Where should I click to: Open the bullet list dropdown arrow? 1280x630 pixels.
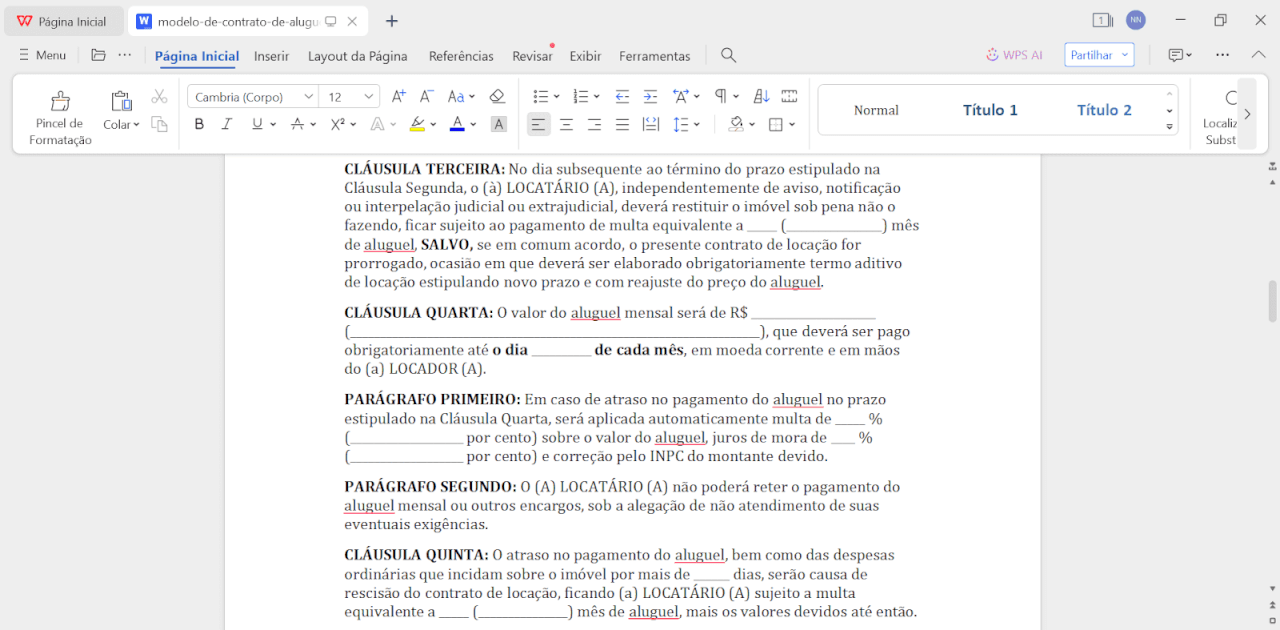(x=555, y=97)
